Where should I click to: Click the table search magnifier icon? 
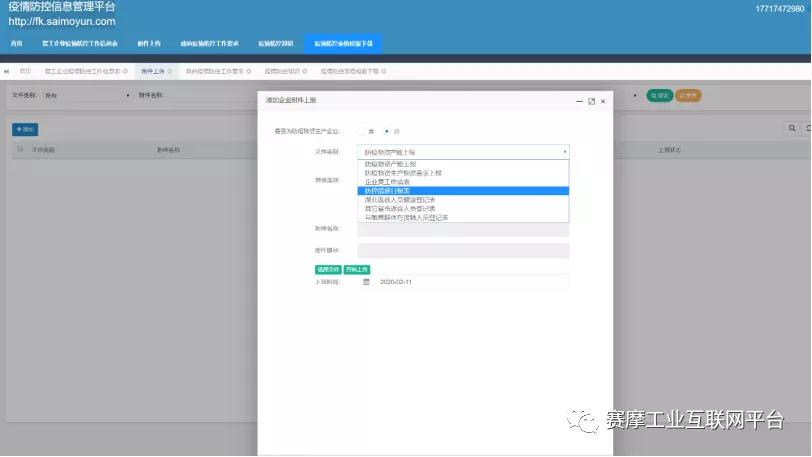coord(791,129)
